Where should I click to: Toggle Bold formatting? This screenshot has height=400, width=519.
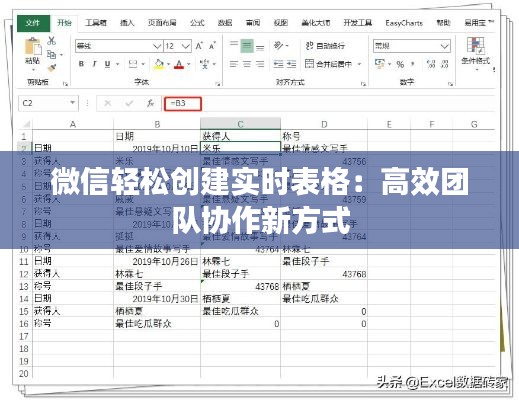[81, 64]
